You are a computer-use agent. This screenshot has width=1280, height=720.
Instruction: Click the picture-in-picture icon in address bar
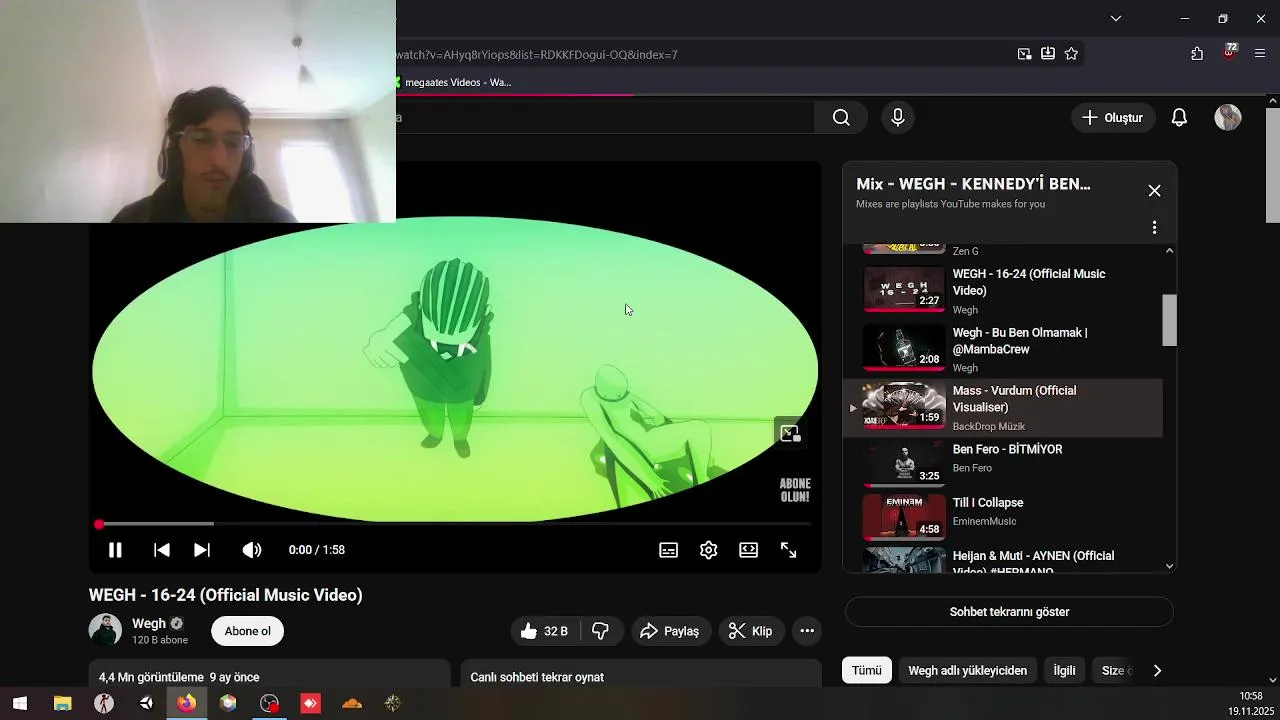(1025, 54)
